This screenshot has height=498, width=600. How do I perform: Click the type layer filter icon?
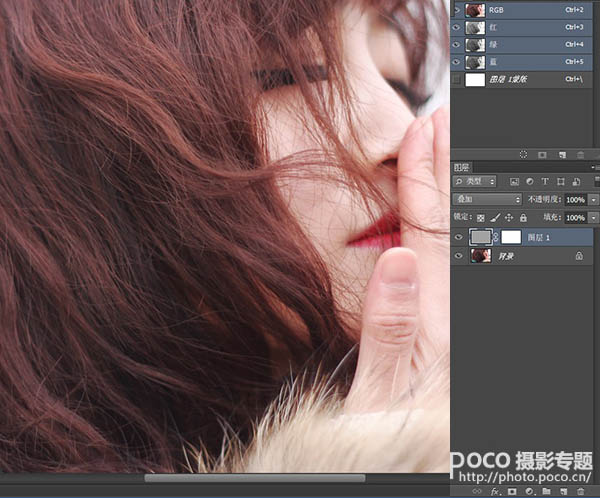click(x=544, y=182)
